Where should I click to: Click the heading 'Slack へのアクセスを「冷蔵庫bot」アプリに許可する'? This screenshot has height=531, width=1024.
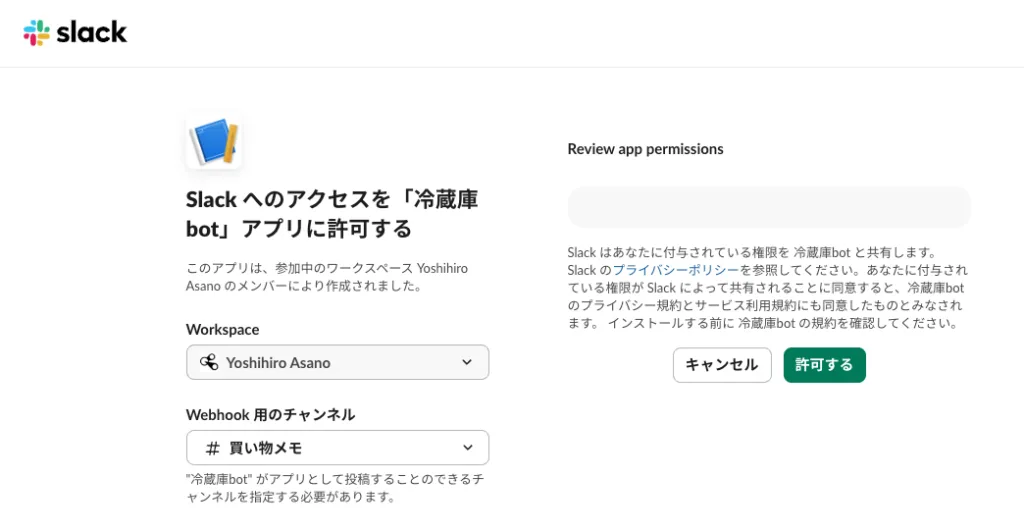click(x=332, y=214)
